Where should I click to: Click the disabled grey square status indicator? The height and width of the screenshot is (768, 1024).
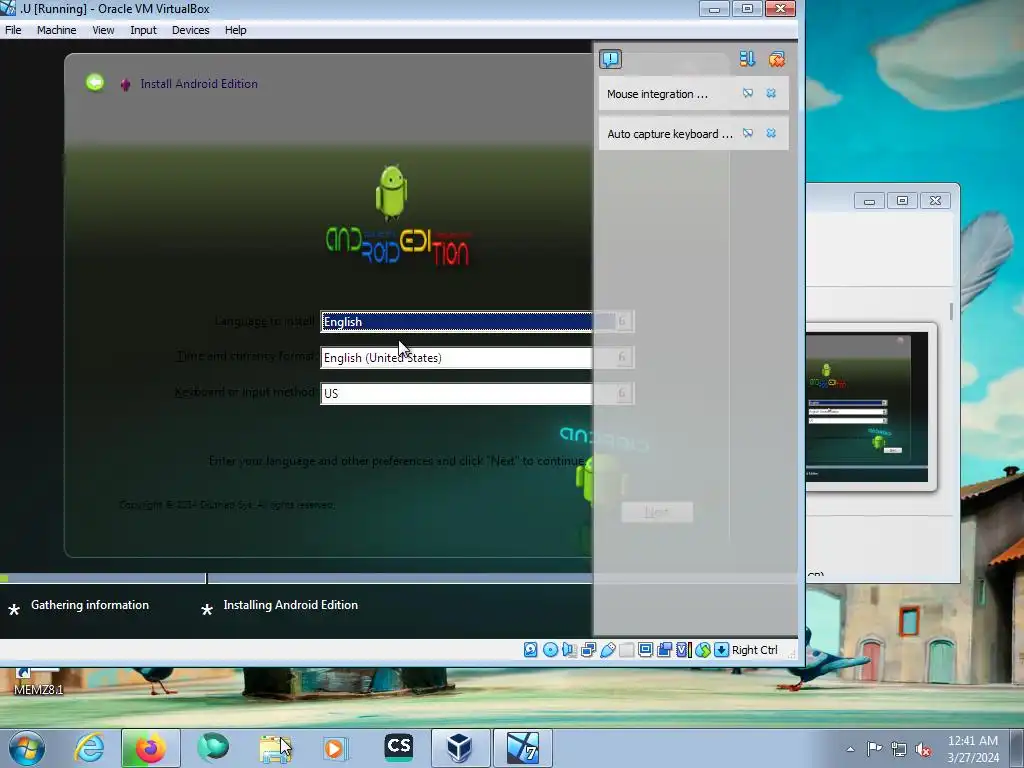(x=626, y=650)
